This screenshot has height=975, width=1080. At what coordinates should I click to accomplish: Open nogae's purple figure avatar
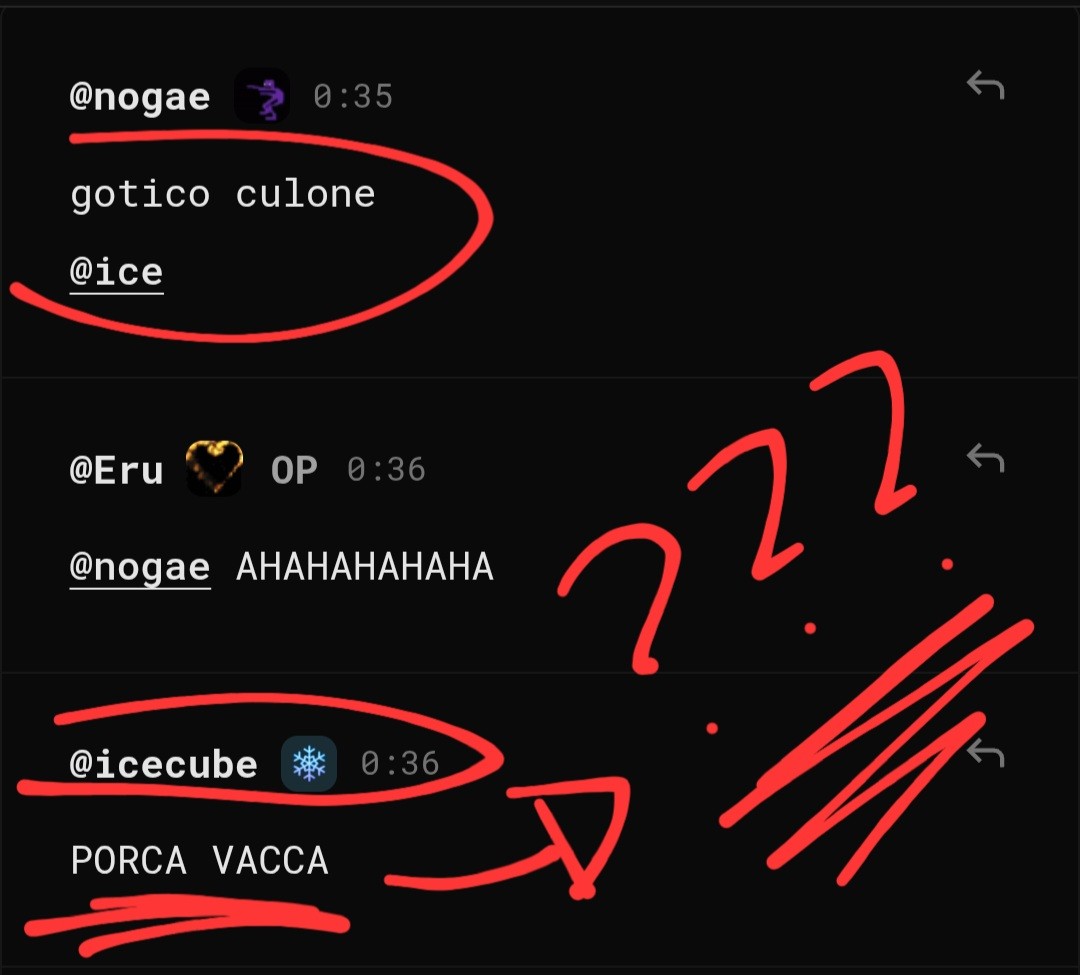[262, 96]
